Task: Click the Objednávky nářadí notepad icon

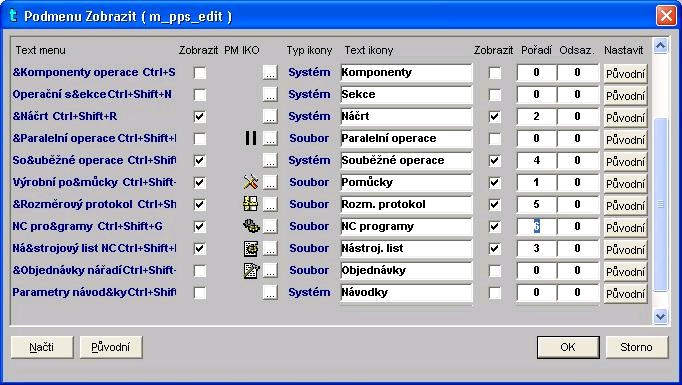Action: point(251,270)
